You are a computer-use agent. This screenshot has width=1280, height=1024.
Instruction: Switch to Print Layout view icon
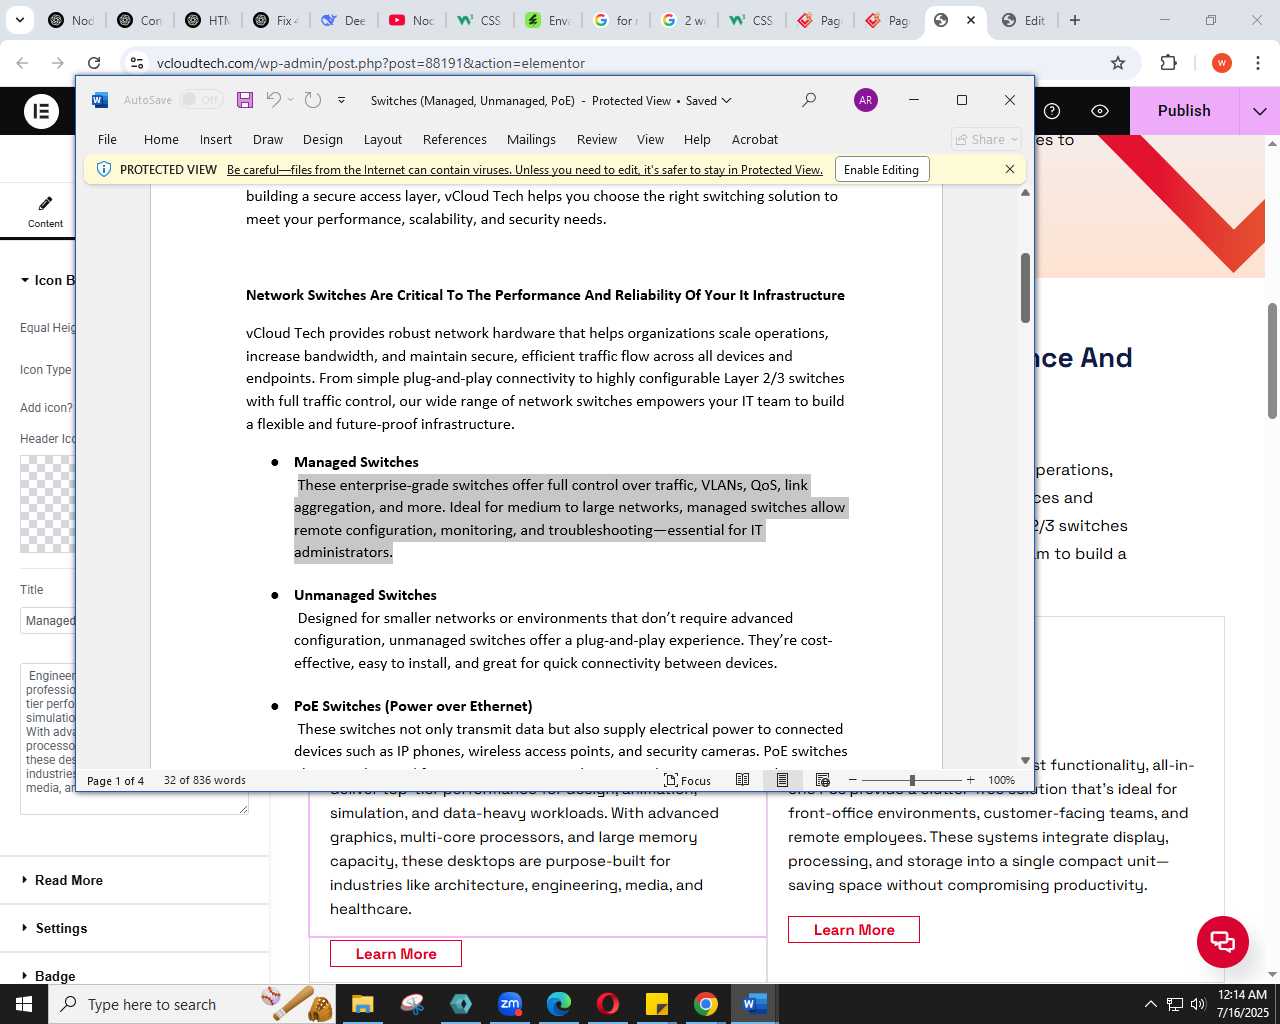coord(782,780)
